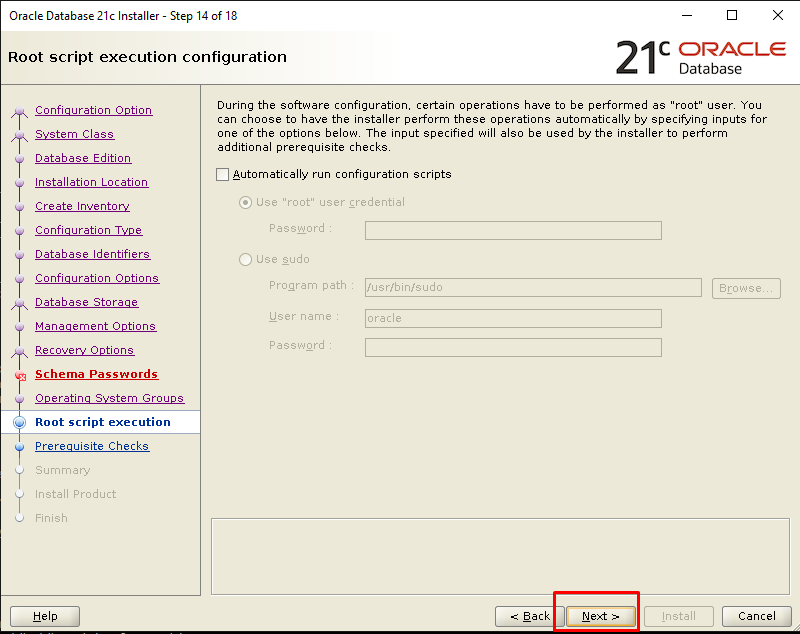Click the sudo Password input field
The width and height of the screenshot is (800, 634).
pyautogui.click(x=513, y=347)
